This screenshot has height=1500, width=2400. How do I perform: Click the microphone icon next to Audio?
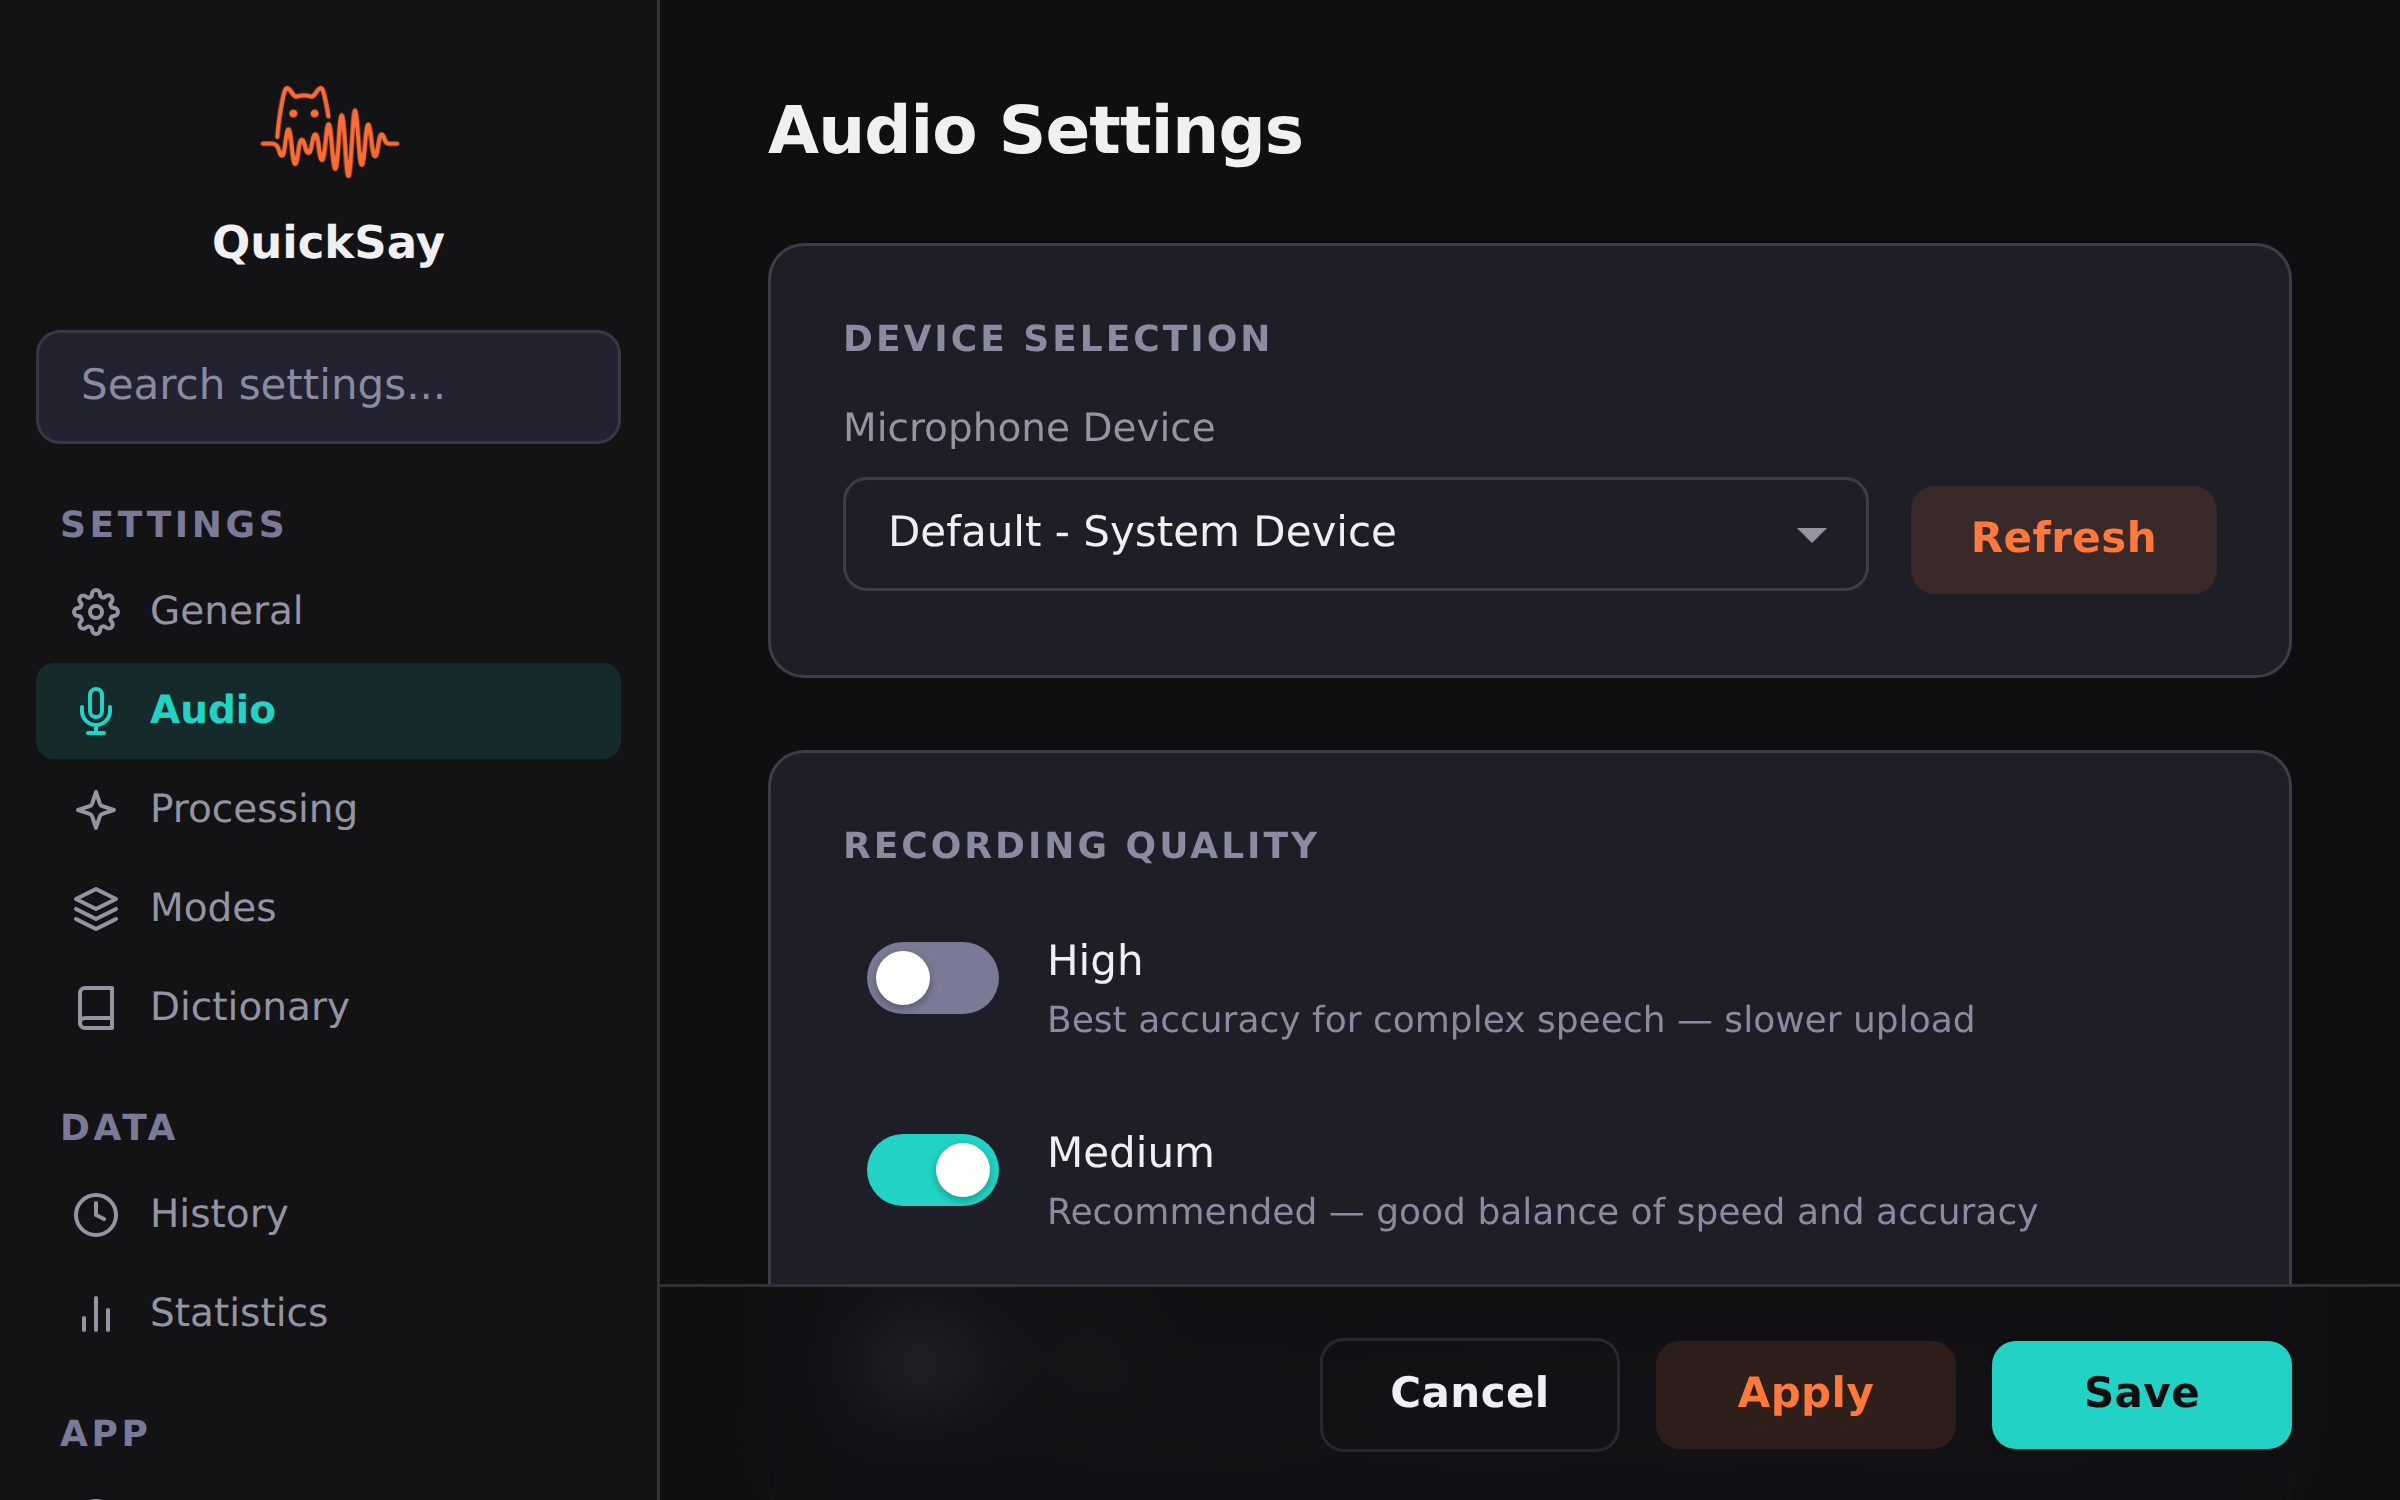(x=96, y=711)
